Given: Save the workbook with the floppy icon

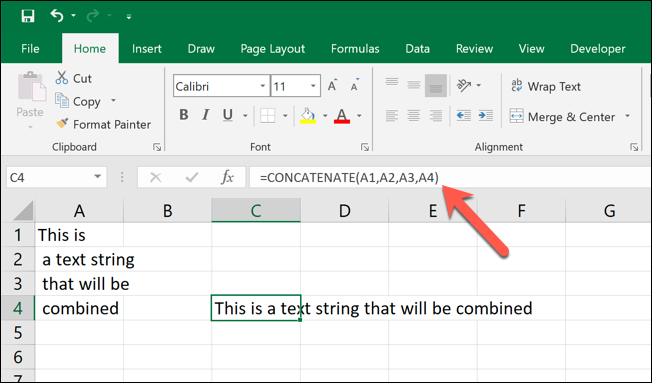Looking at the screenshot, I should [x=28, y=16].
